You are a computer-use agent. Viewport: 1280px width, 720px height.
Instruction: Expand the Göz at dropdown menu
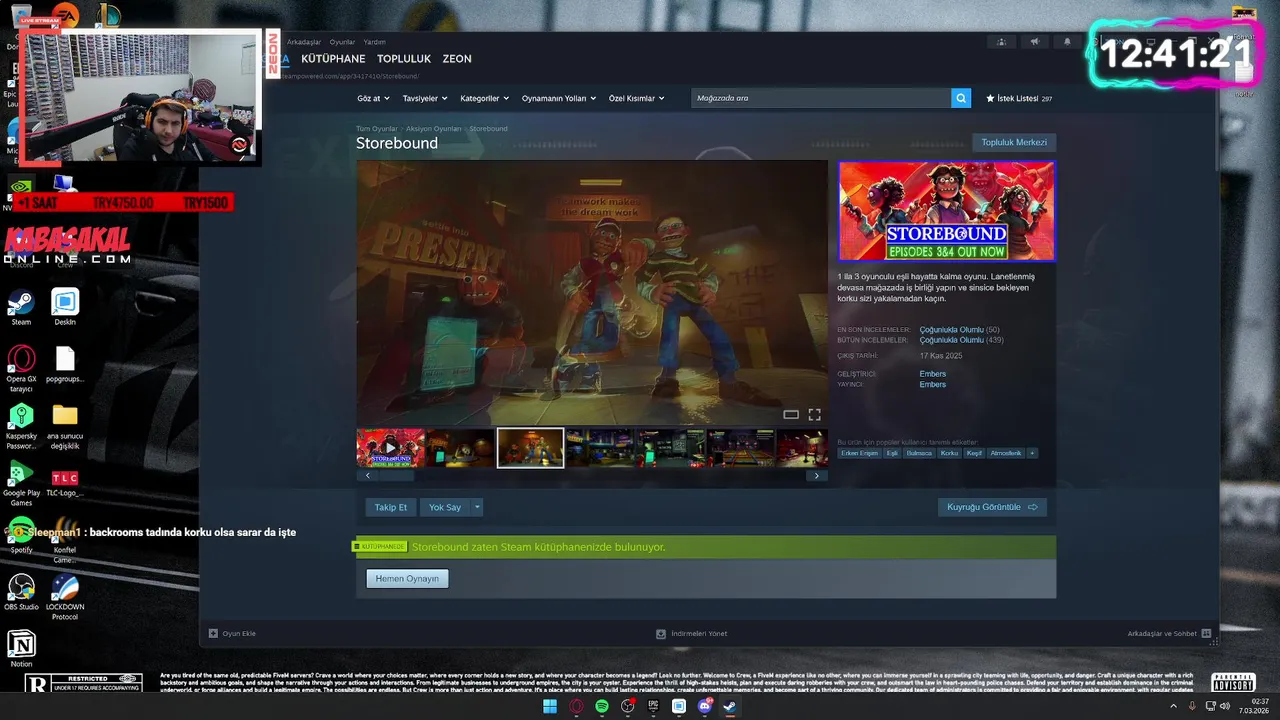[373, 99]
